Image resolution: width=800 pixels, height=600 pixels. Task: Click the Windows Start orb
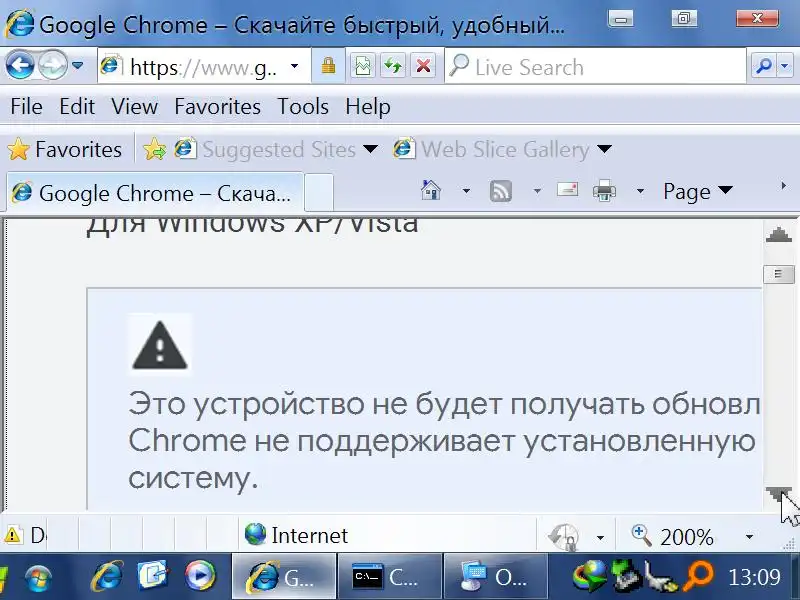point(38,578)
